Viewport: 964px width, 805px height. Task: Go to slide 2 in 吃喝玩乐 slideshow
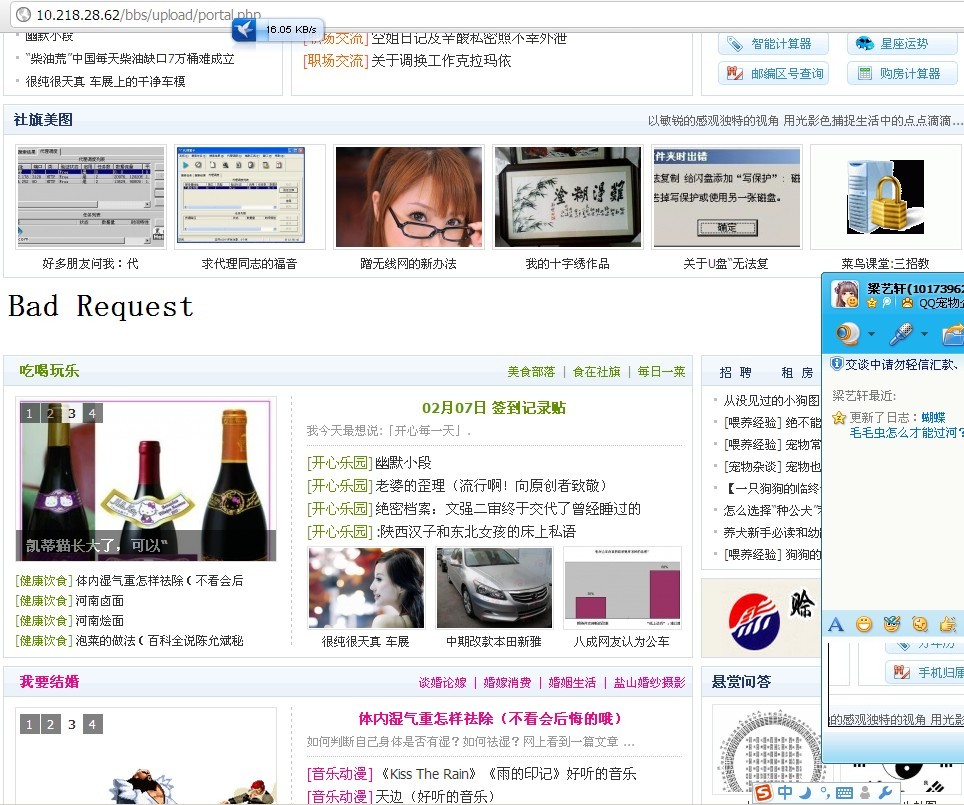tap(50, 413)
